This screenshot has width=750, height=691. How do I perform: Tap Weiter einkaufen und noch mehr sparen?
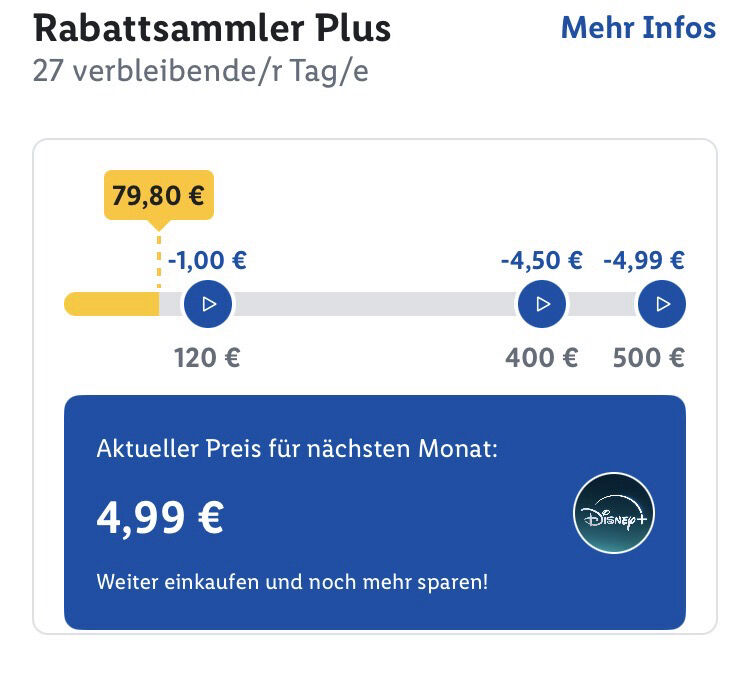coord(292,581)
